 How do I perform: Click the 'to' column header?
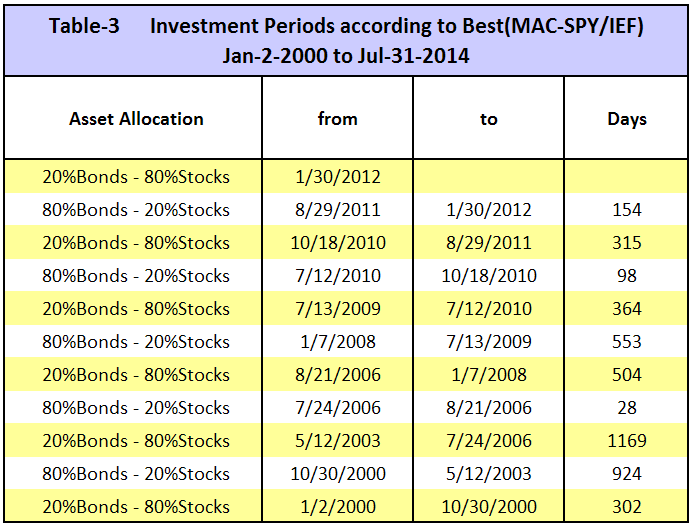489,119
